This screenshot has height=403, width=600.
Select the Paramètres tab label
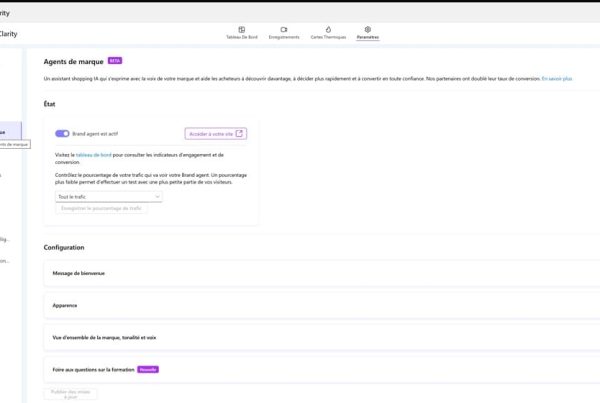point(368,37)
